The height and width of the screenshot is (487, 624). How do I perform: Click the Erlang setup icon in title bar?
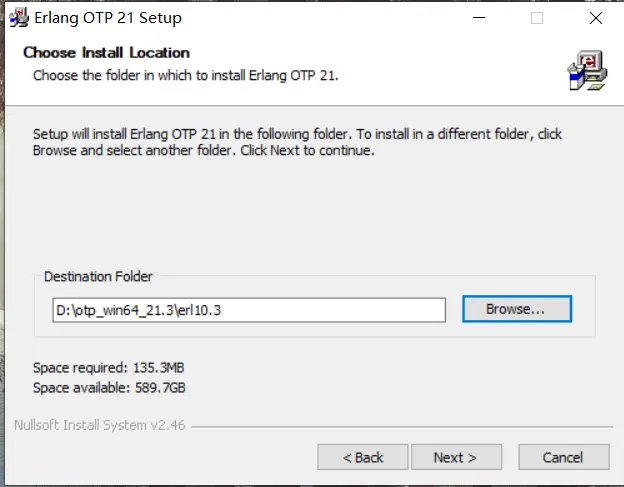(18, 18)
